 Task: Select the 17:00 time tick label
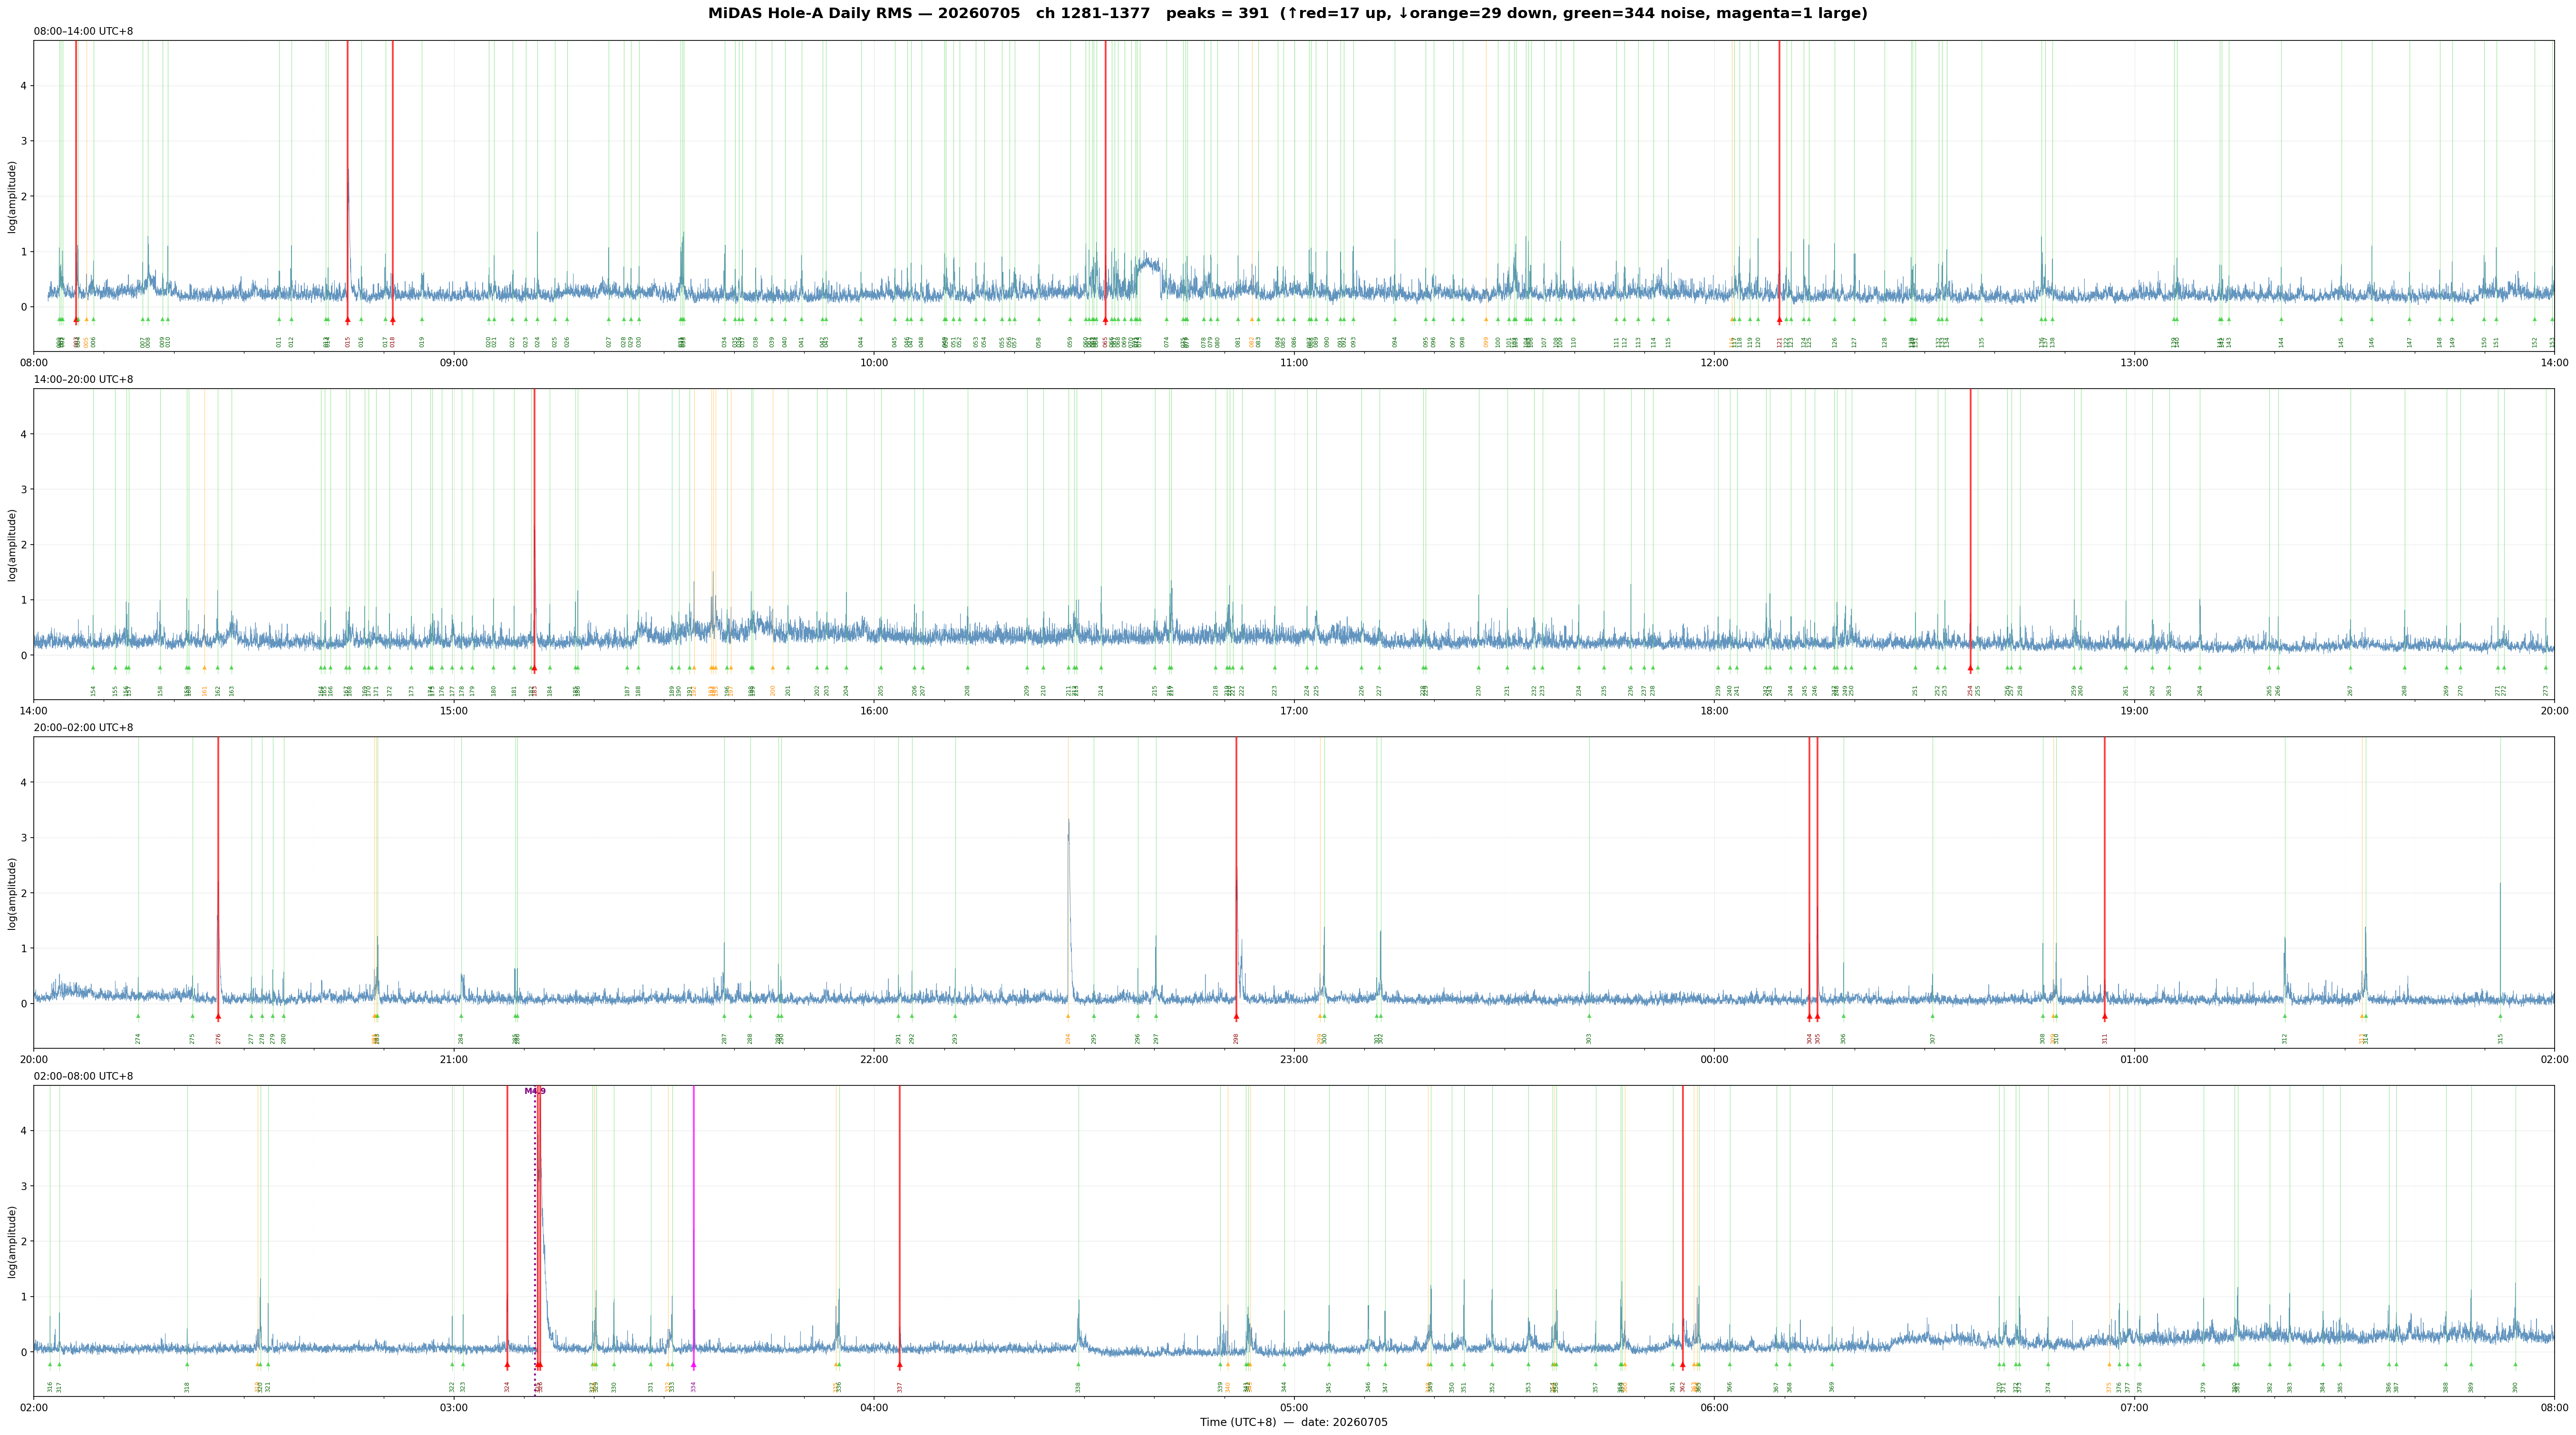[1294, 711]
